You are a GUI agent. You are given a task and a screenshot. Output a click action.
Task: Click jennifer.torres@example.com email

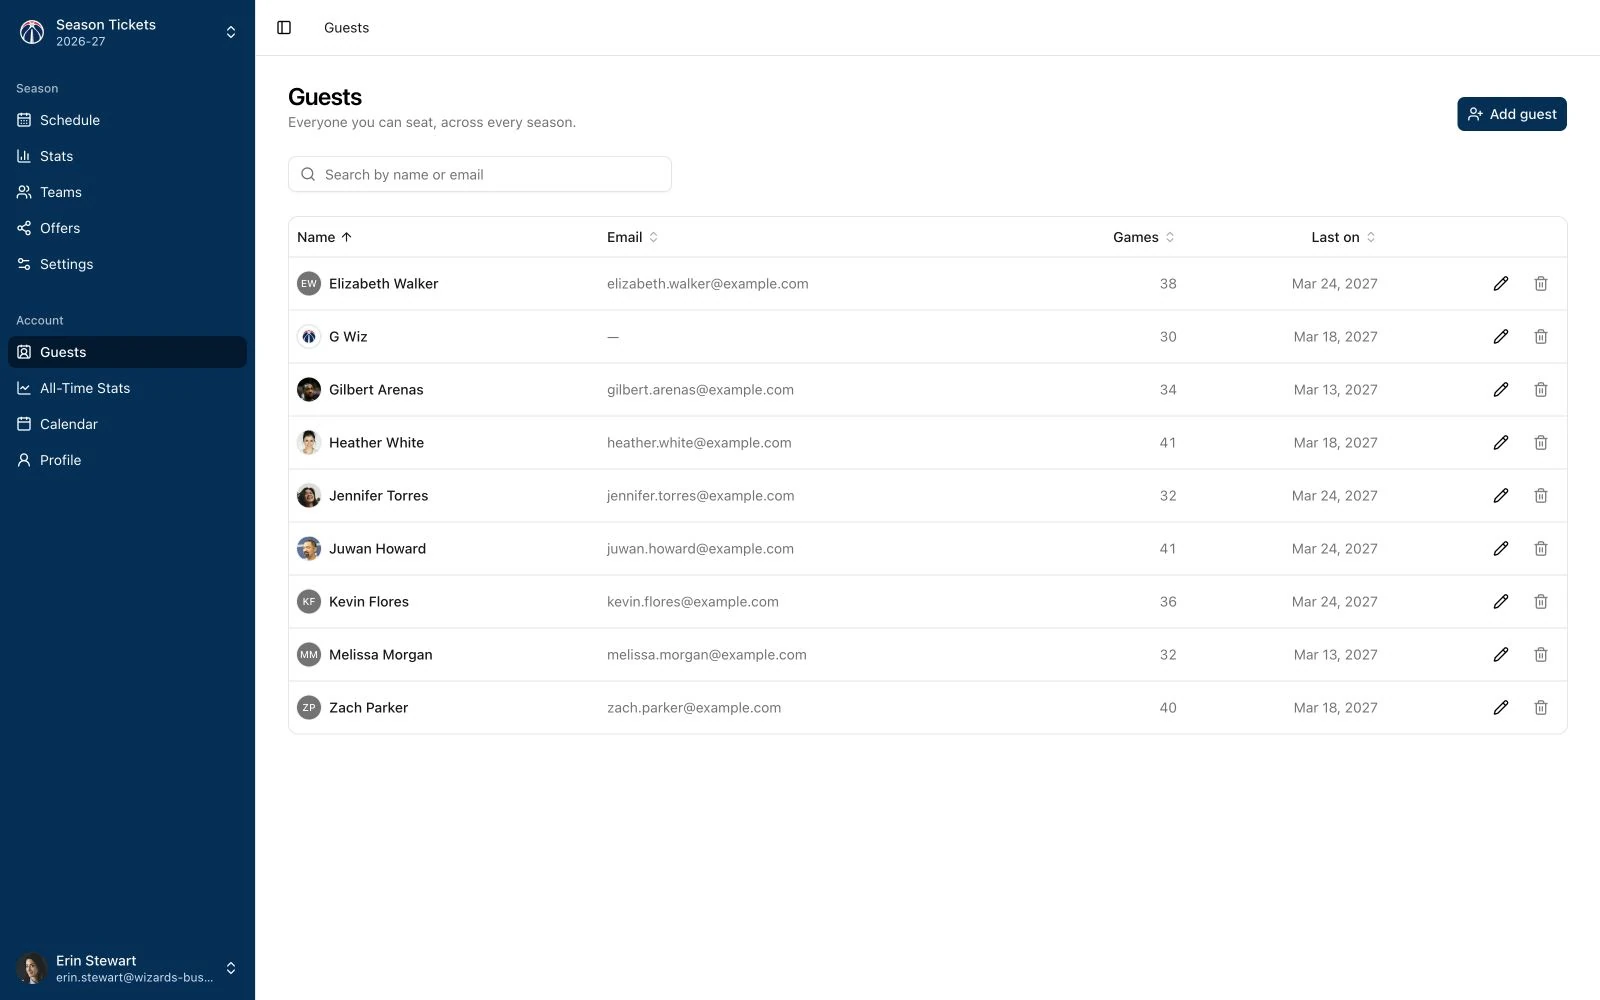click(x=701, y=496)
